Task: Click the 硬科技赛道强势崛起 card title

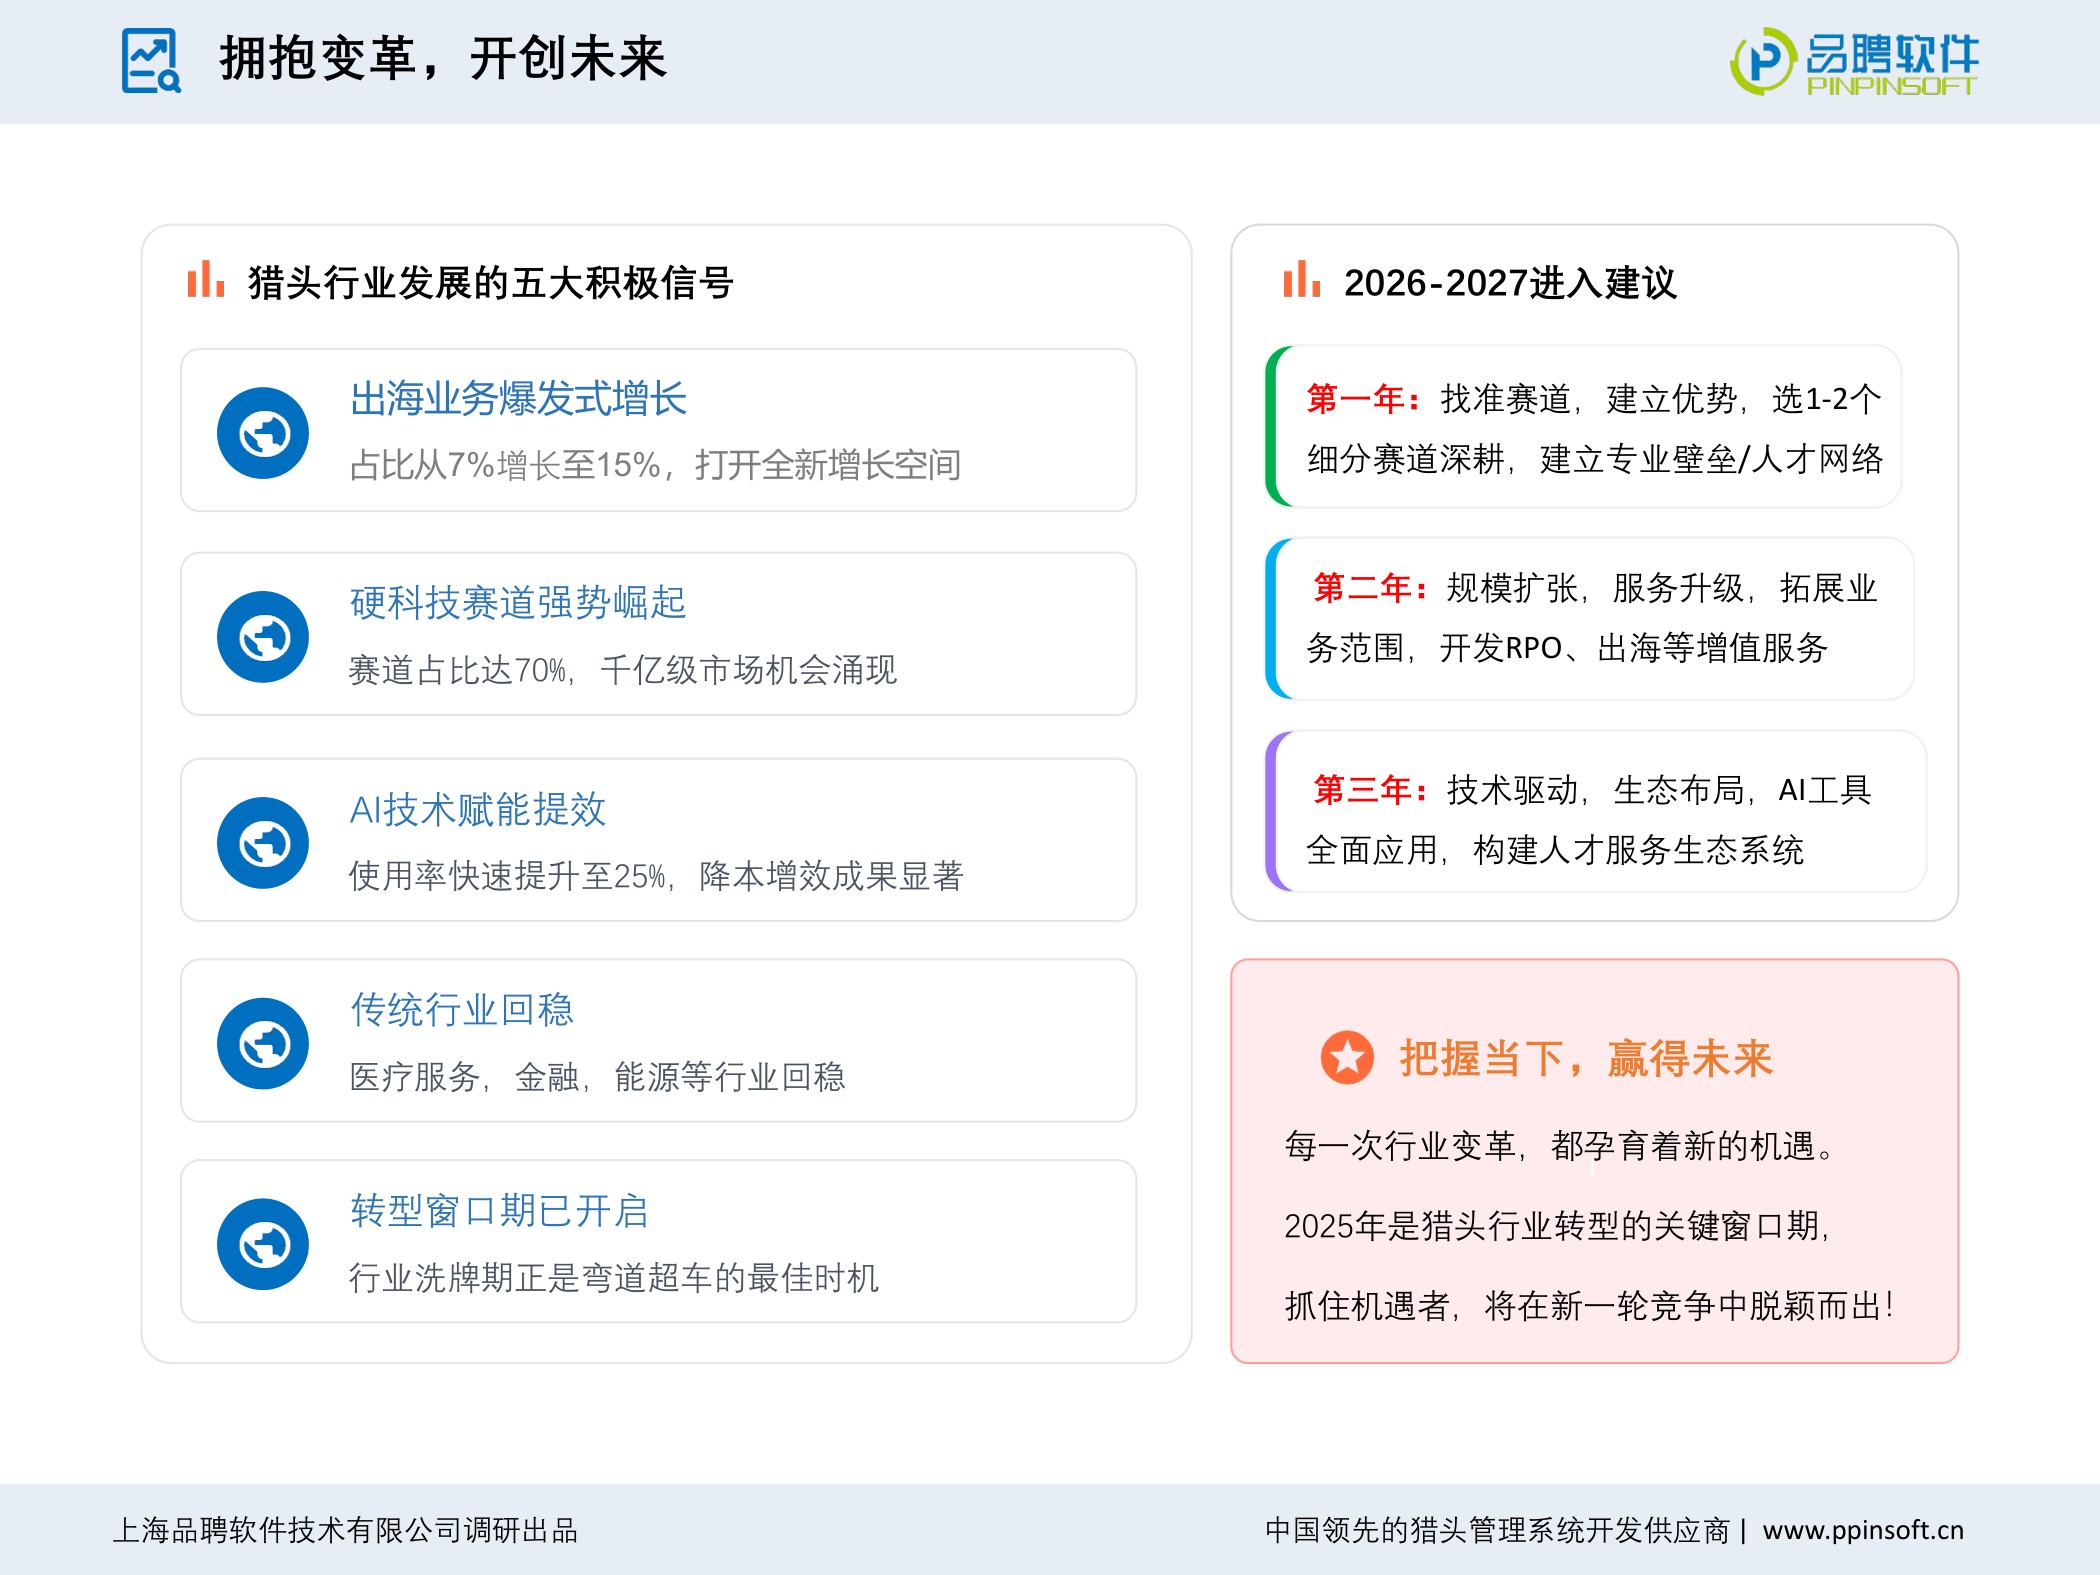Action: tap(518, 602)
